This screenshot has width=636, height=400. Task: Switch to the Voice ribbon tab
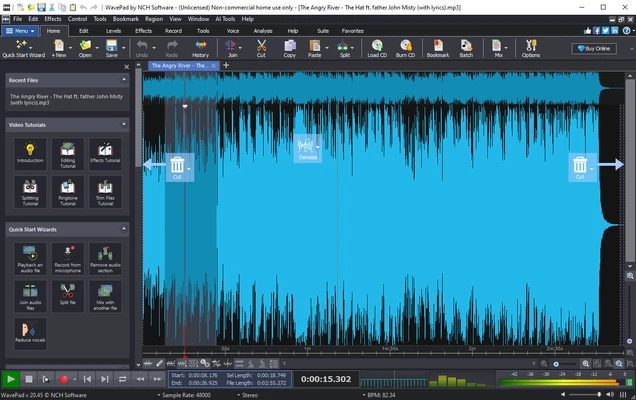[x=233, y=31]
